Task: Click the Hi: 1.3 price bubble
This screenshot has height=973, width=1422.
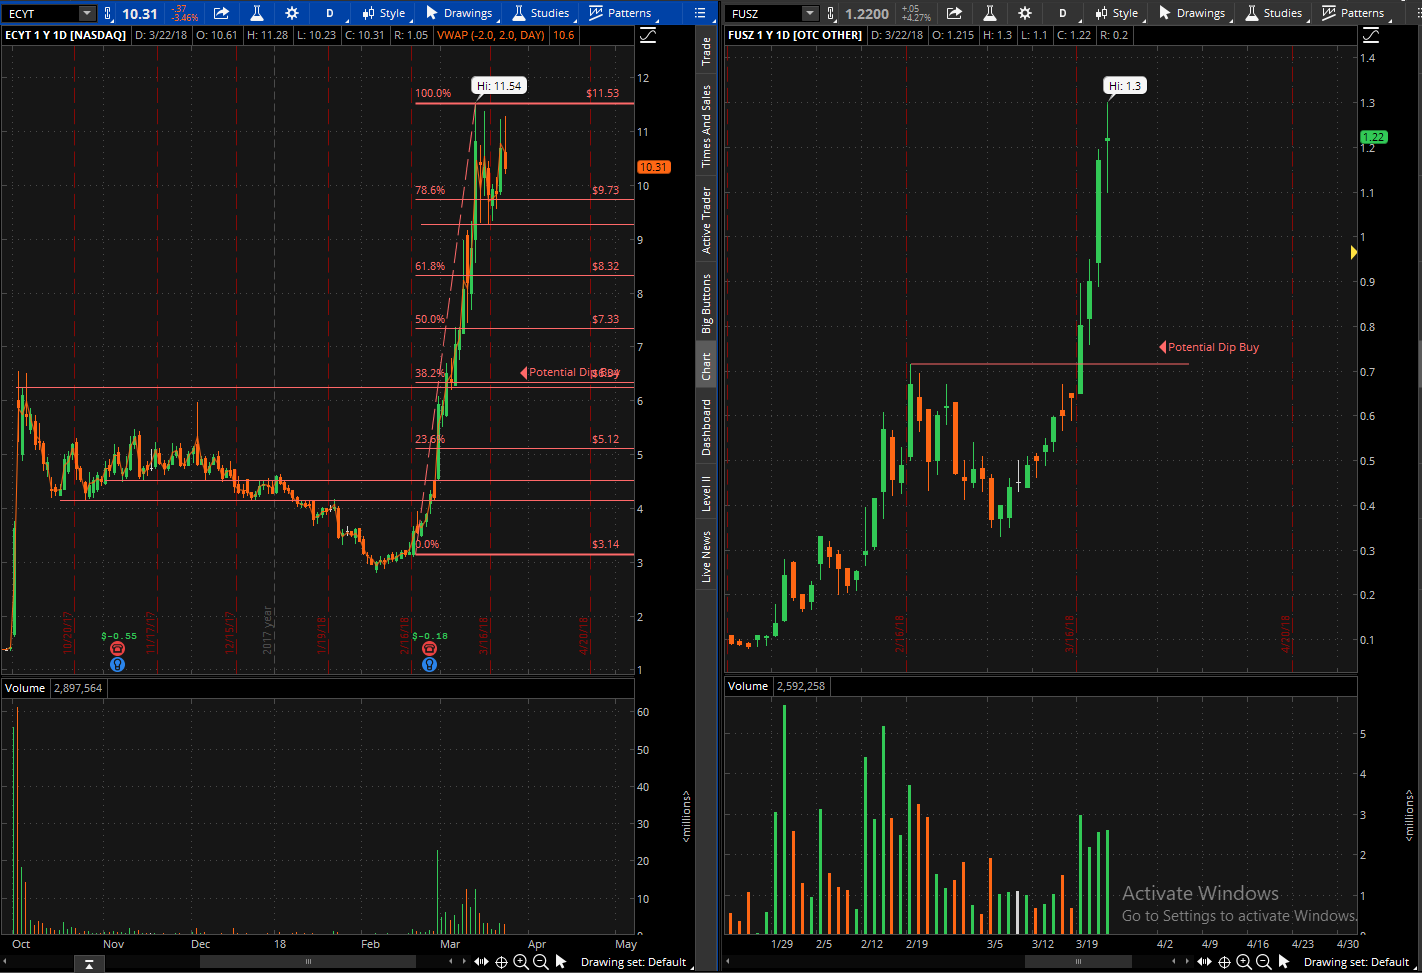Action: pyautogui.click(x=1125, y=86)
